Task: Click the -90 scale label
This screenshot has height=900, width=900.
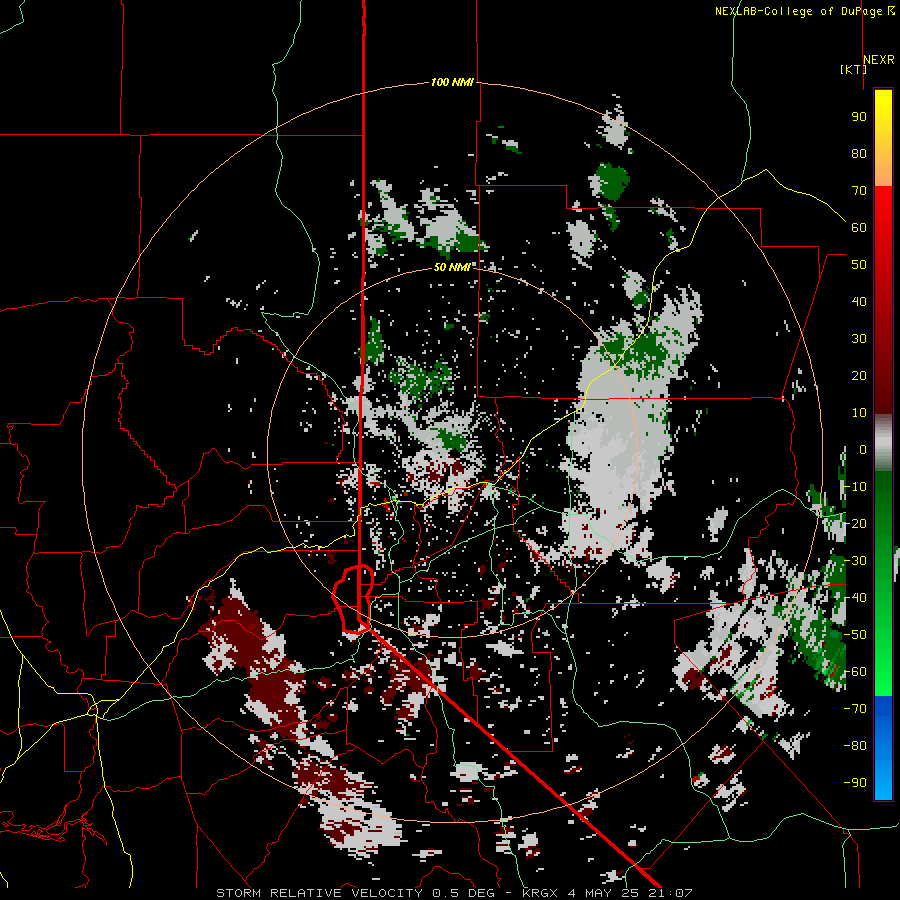Action: [855, 783]
